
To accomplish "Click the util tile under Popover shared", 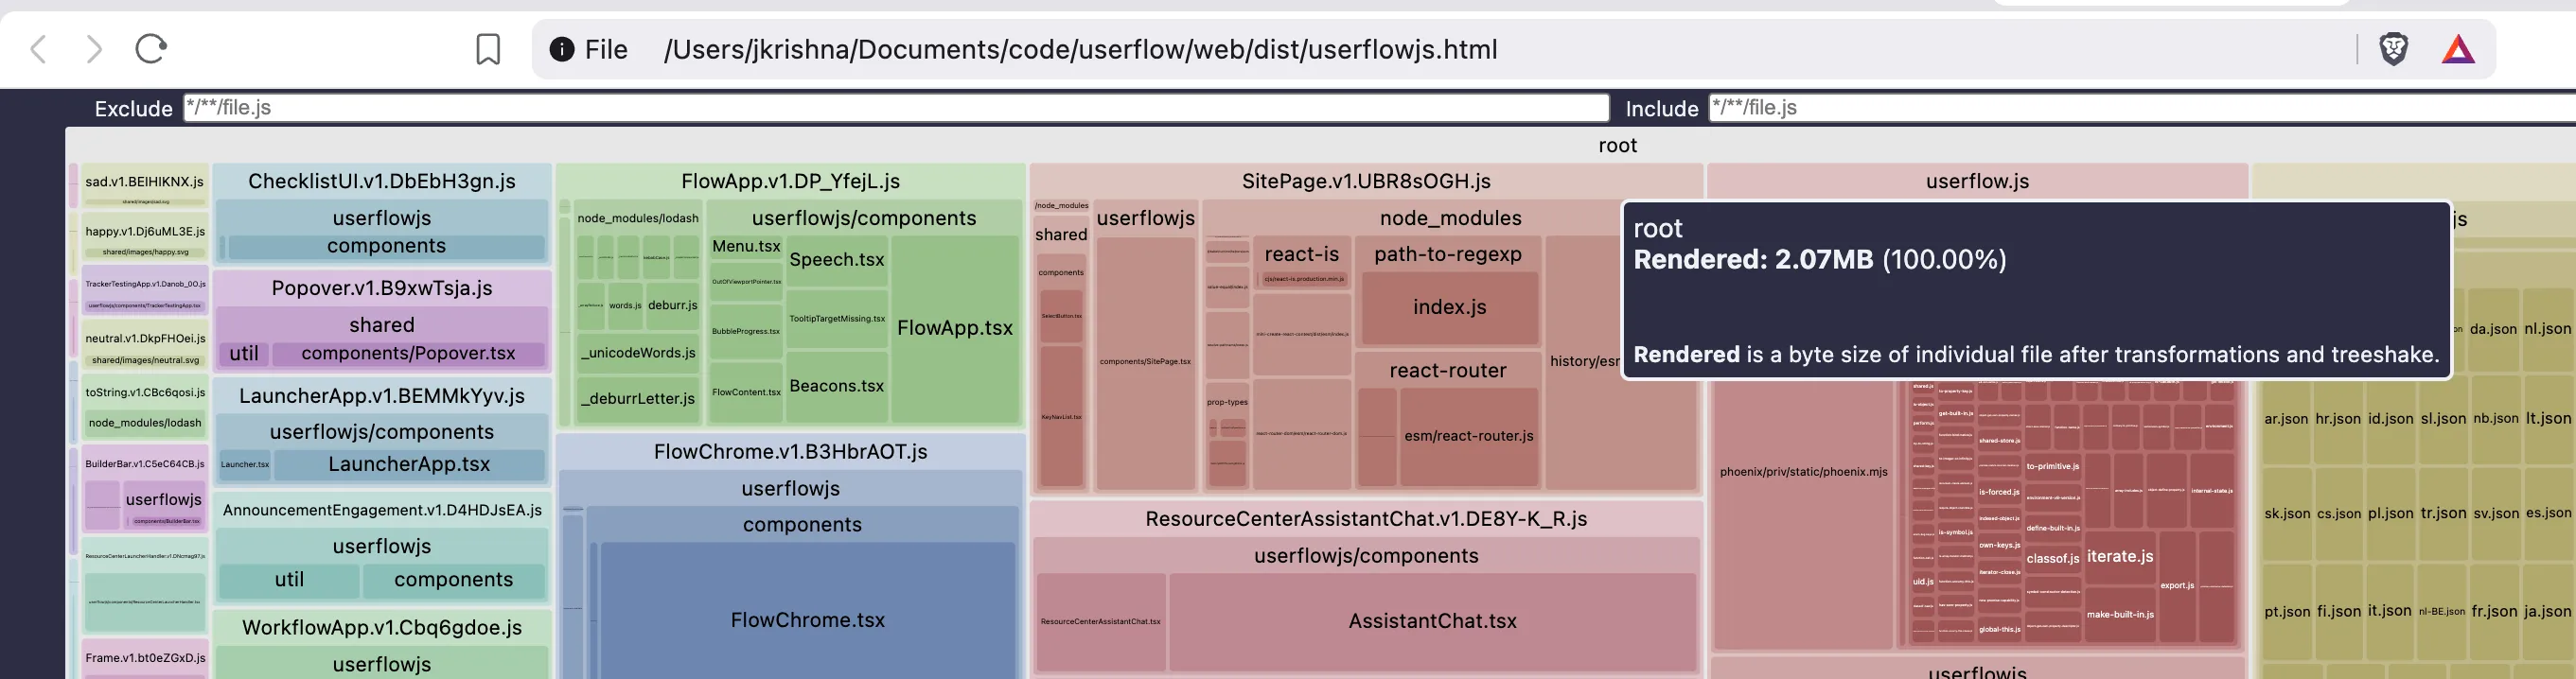I will pyautogui.click(x=244, y=353).
